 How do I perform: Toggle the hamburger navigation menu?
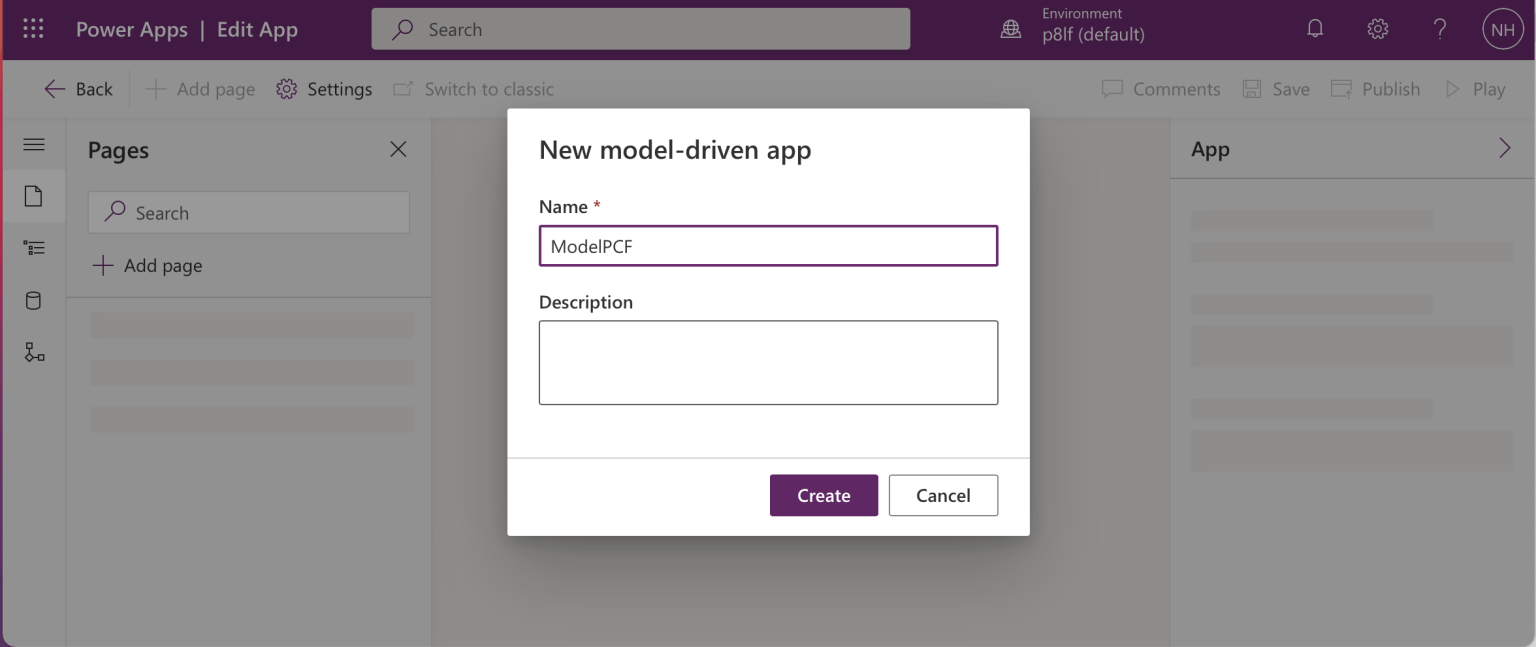33,145
